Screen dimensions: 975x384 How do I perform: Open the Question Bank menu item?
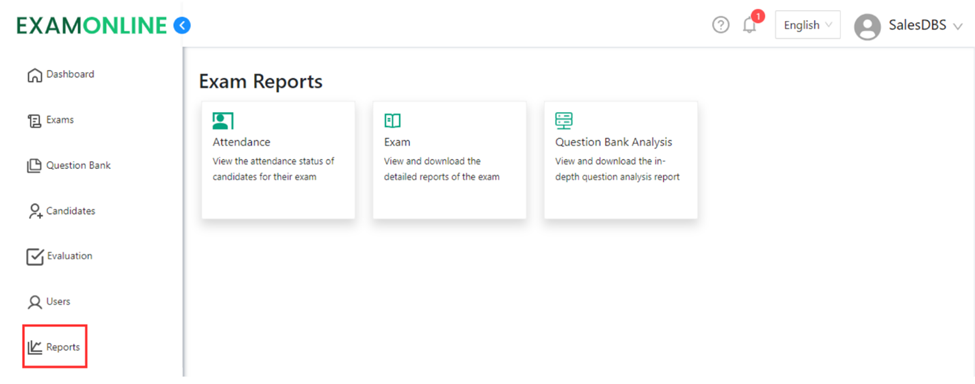pos(68,166)
